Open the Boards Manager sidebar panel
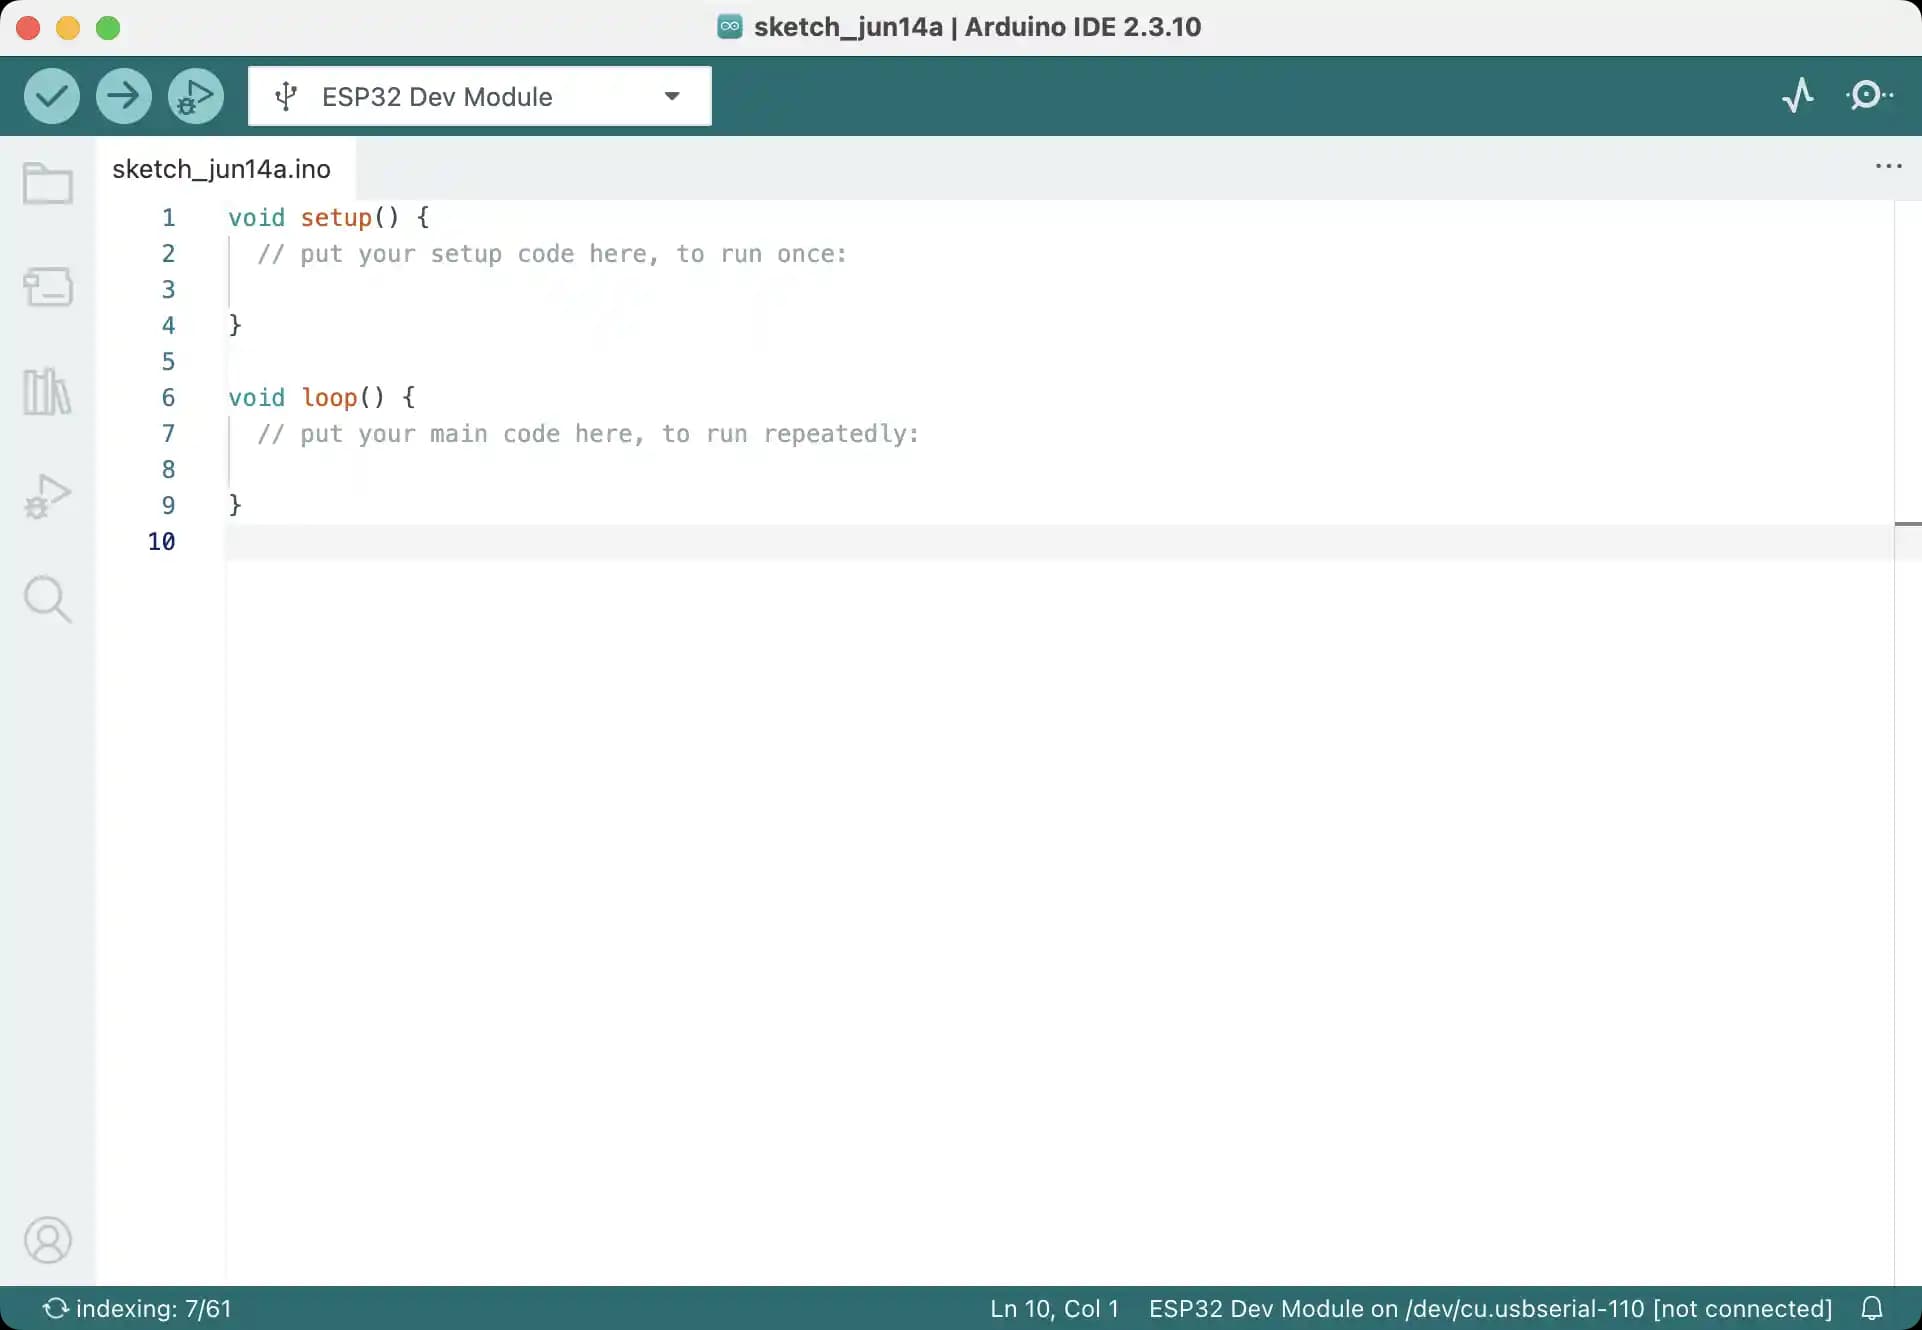Image resolution: width=1922 pixels, height=1330 pixels. click(x=48, y=287)
